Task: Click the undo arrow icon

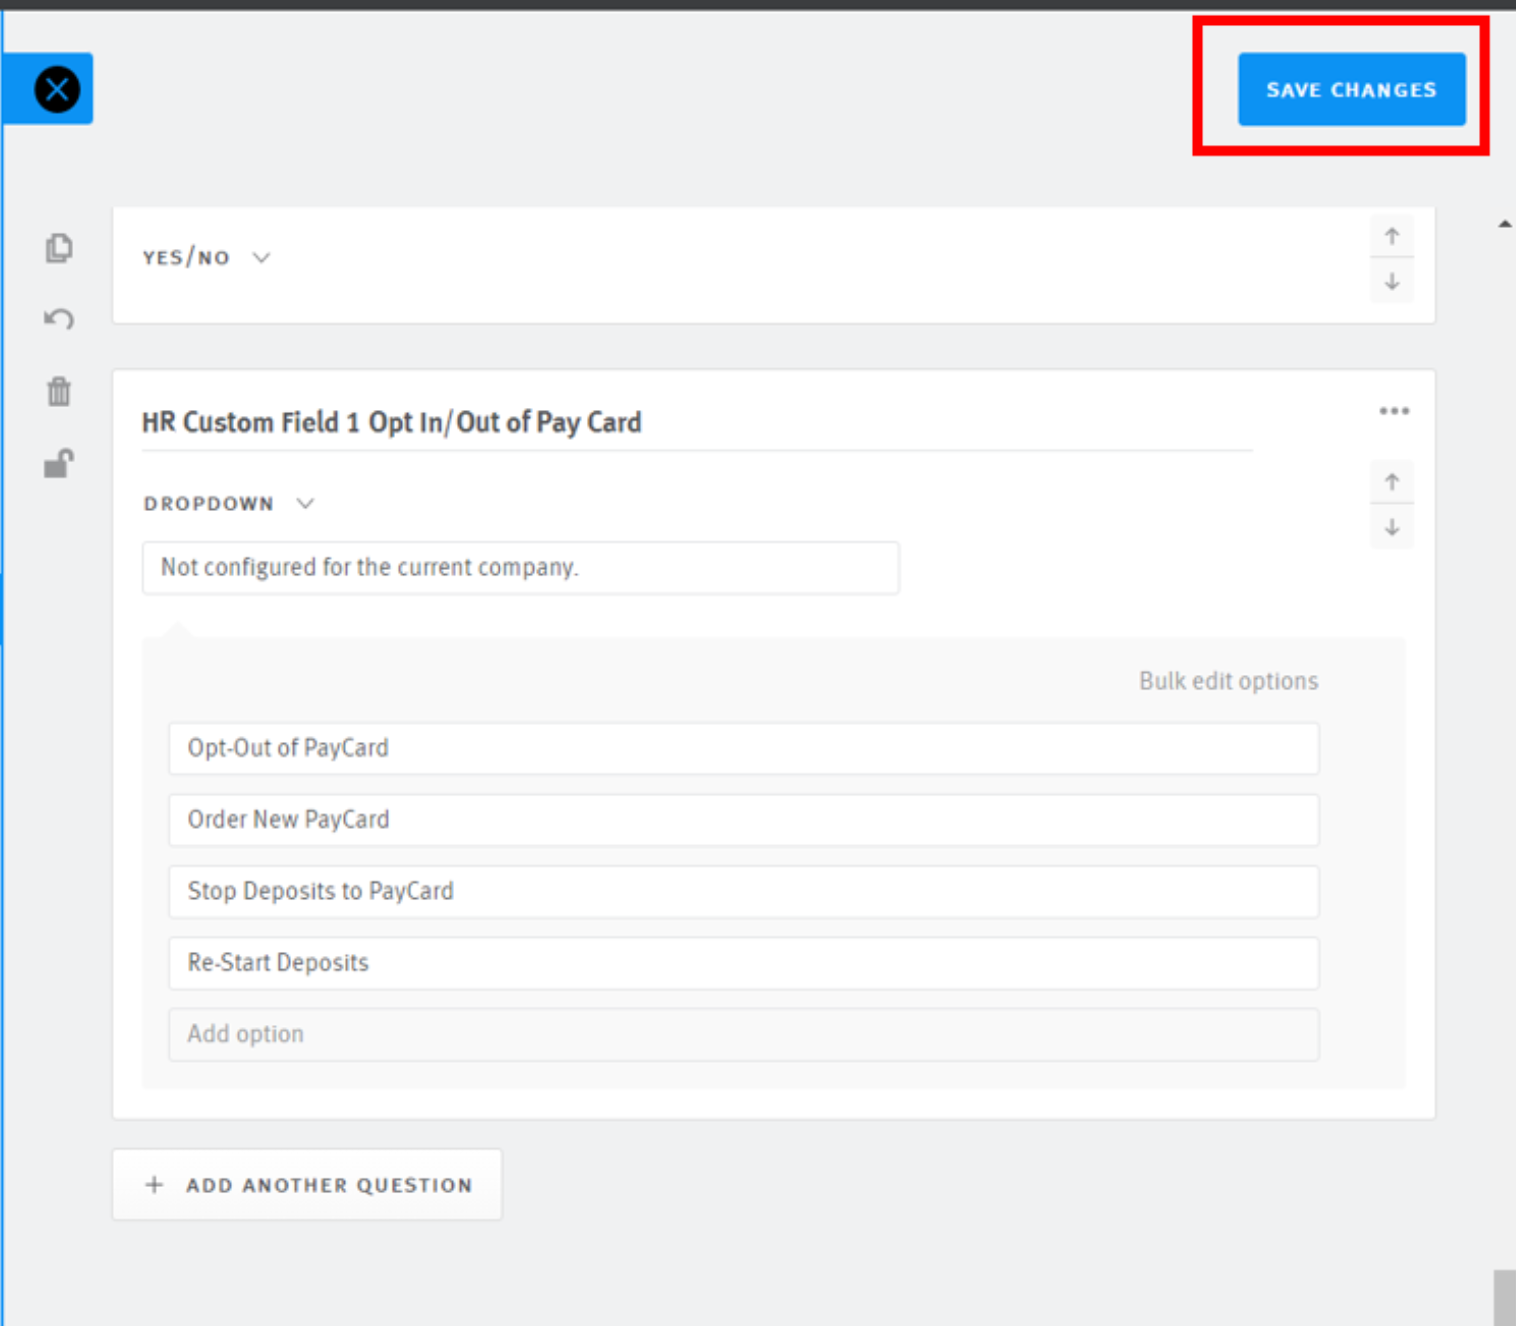Action: coord(59,319)
